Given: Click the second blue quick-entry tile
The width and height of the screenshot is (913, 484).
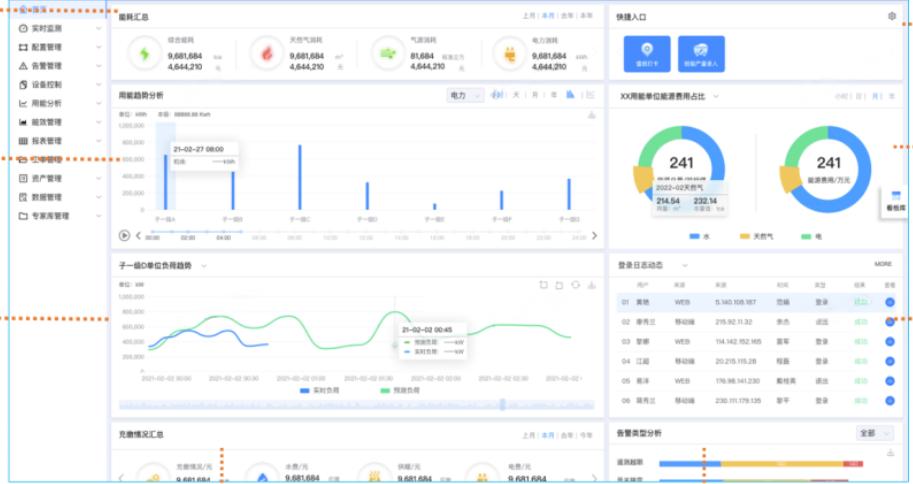Looking at the screenshot, I should 701,53.
